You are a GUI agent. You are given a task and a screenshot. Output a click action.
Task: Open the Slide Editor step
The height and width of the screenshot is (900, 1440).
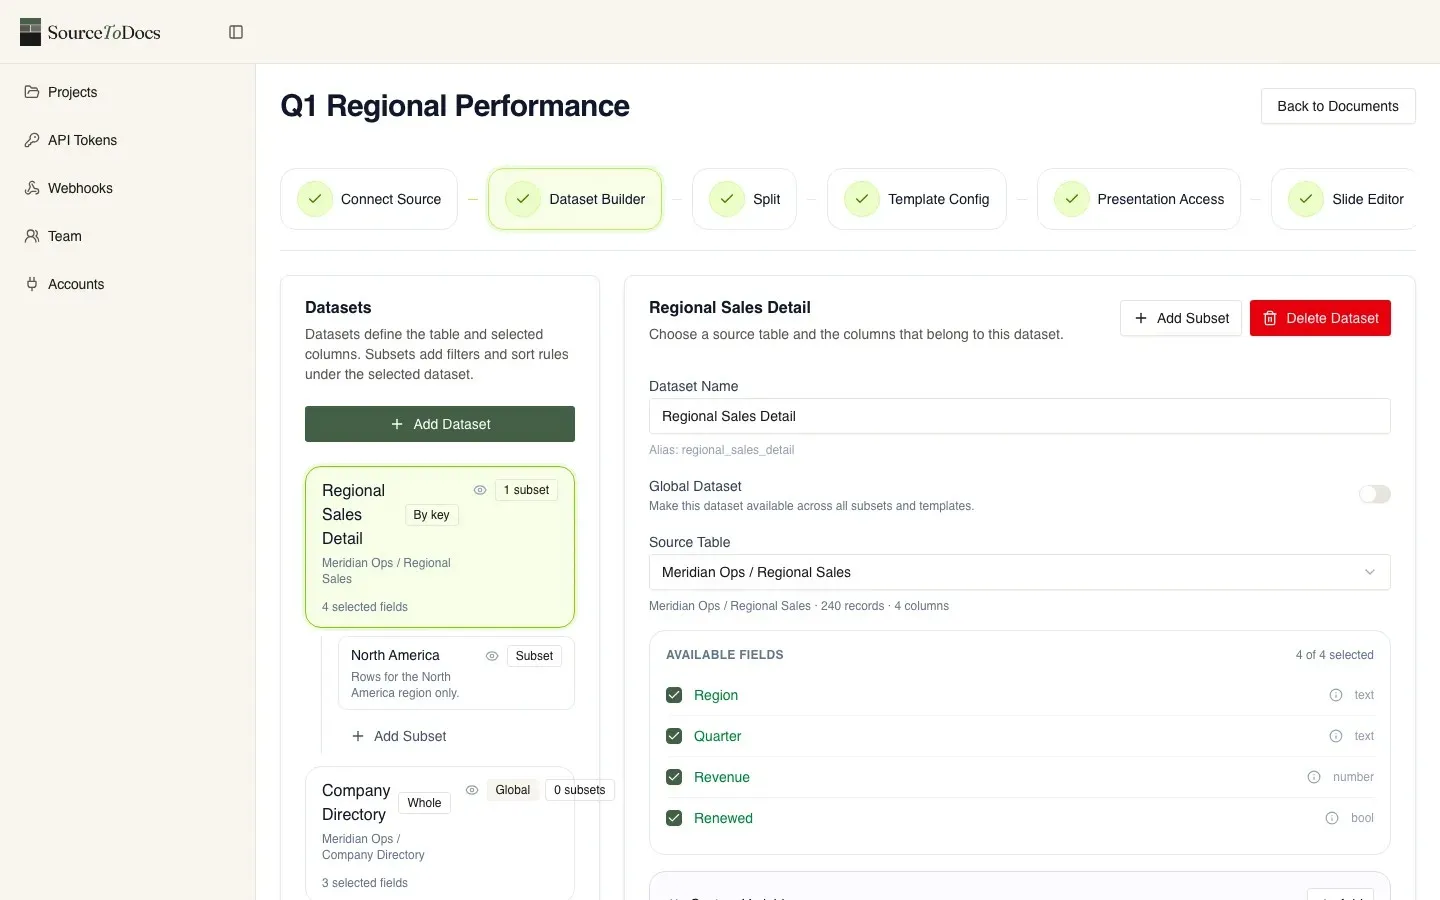tap(1345, 199)
